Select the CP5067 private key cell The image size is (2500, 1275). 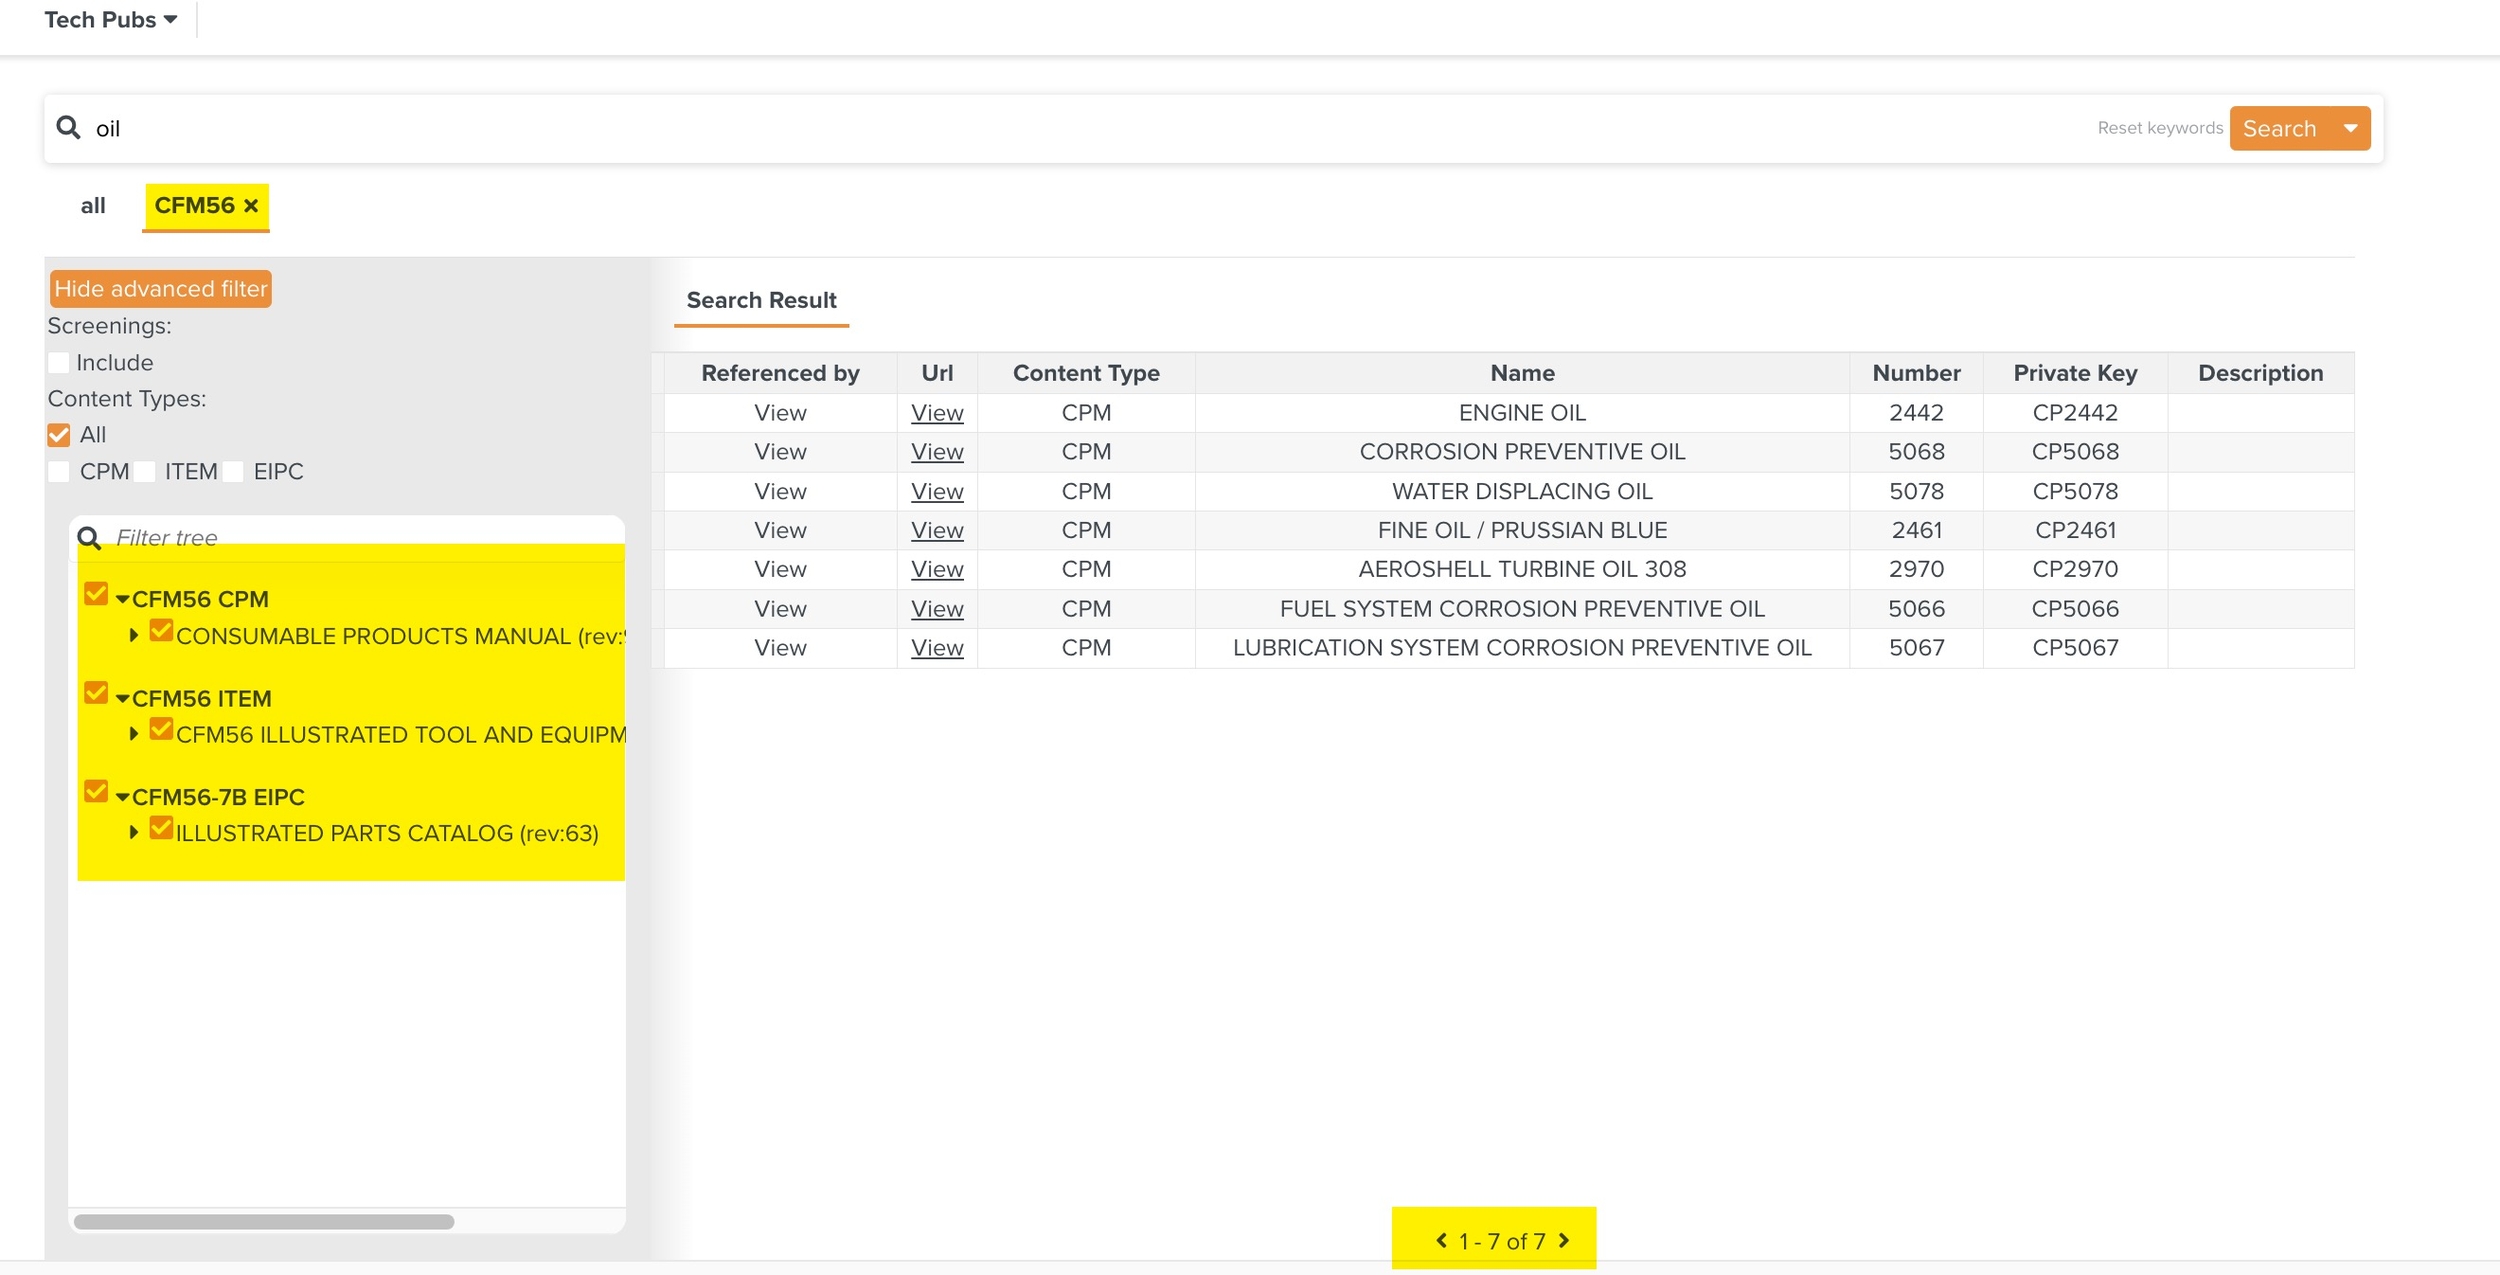click(x=2075, y=648)
